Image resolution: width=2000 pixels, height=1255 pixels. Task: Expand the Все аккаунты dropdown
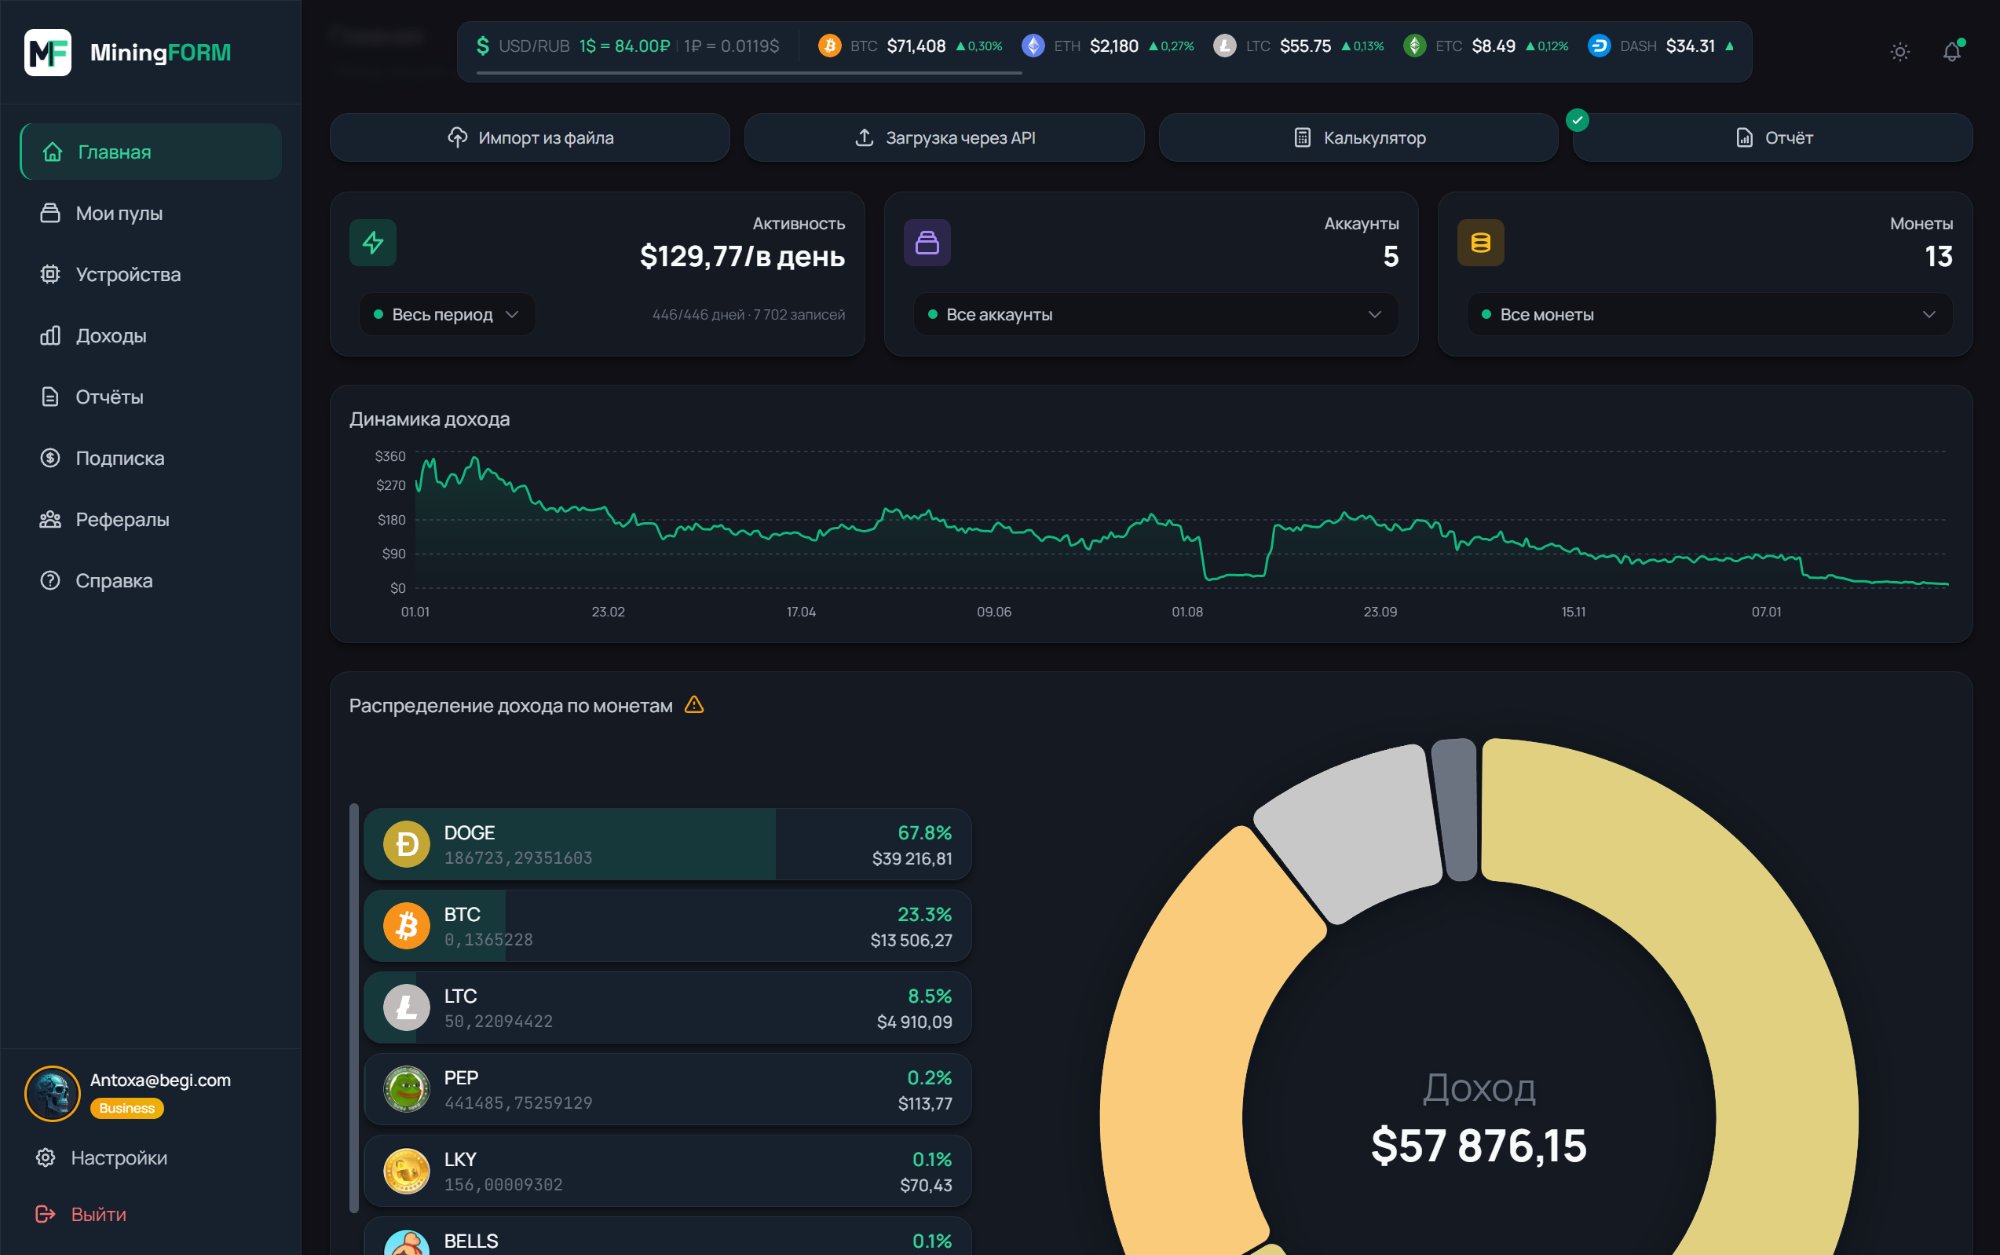point(1155,315)
